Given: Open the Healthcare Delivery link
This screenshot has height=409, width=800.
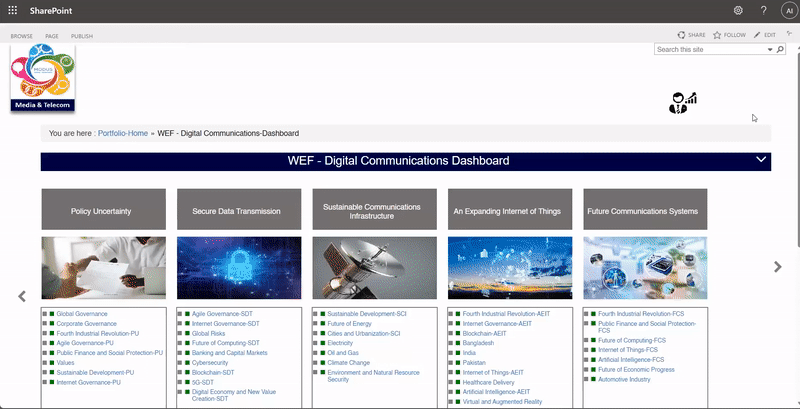Looking at the screenshot, I should pyautogui.click(x=488, y=382).
